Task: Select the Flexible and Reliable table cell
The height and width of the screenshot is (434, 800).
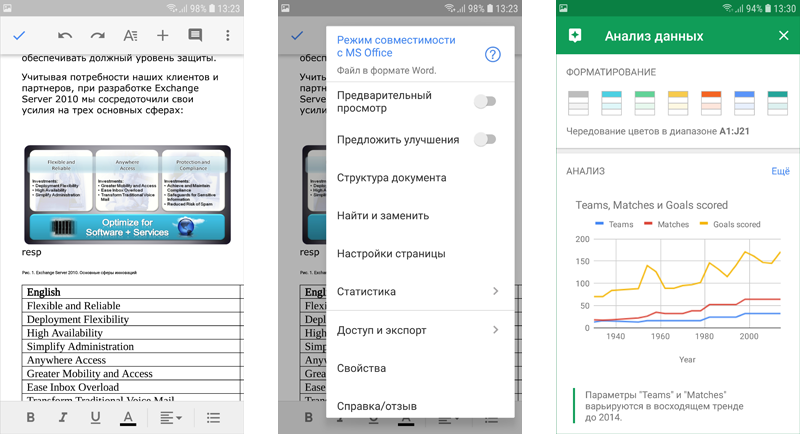Action: 131,305
